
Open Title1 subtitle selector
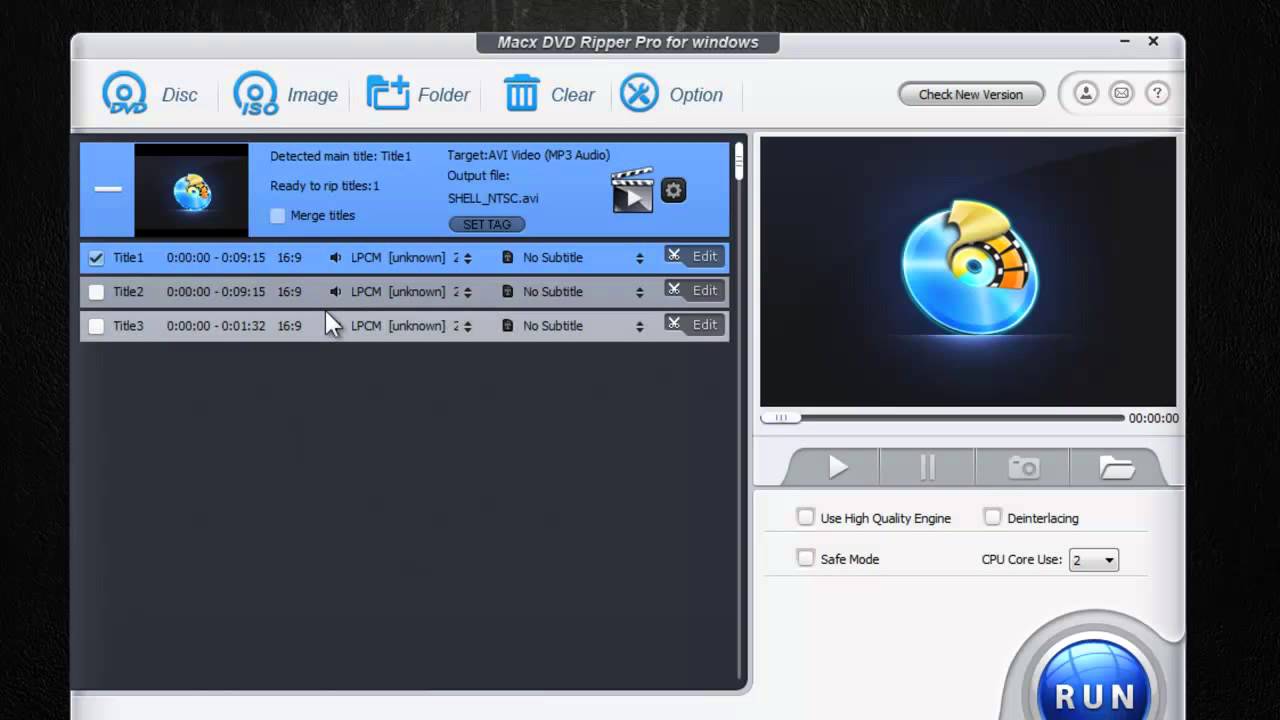click(x=639, y=258)
